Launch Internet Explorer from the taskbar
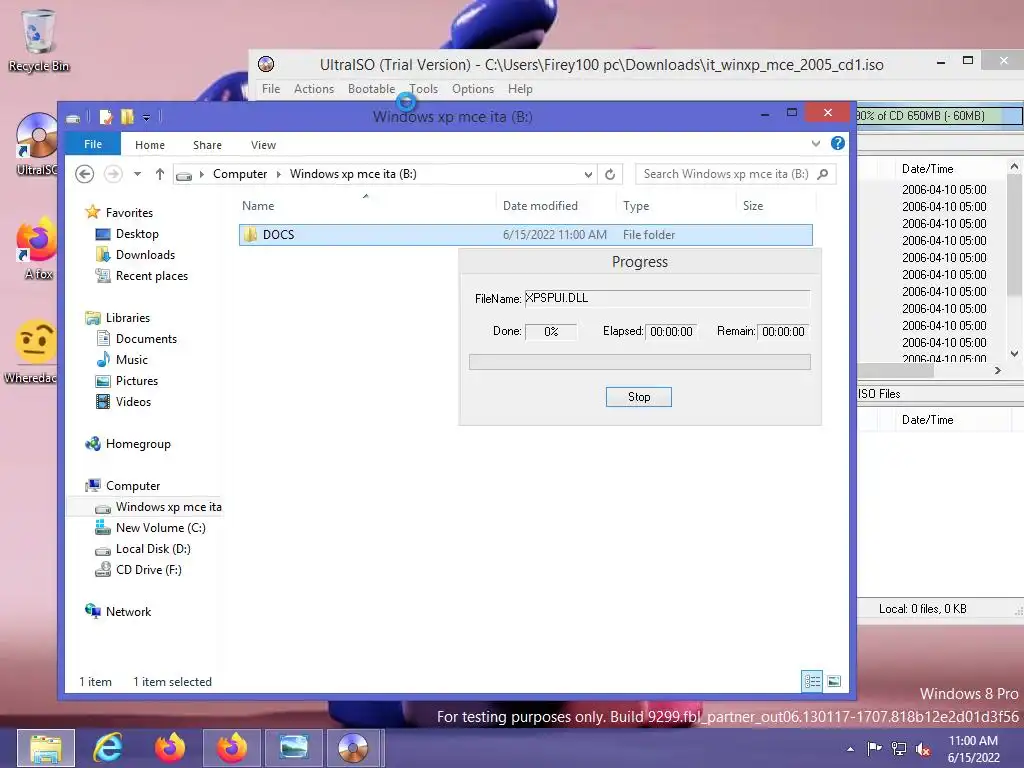Image resolution: width=1024 pixels, height=768 pixels. coord(108,748)
